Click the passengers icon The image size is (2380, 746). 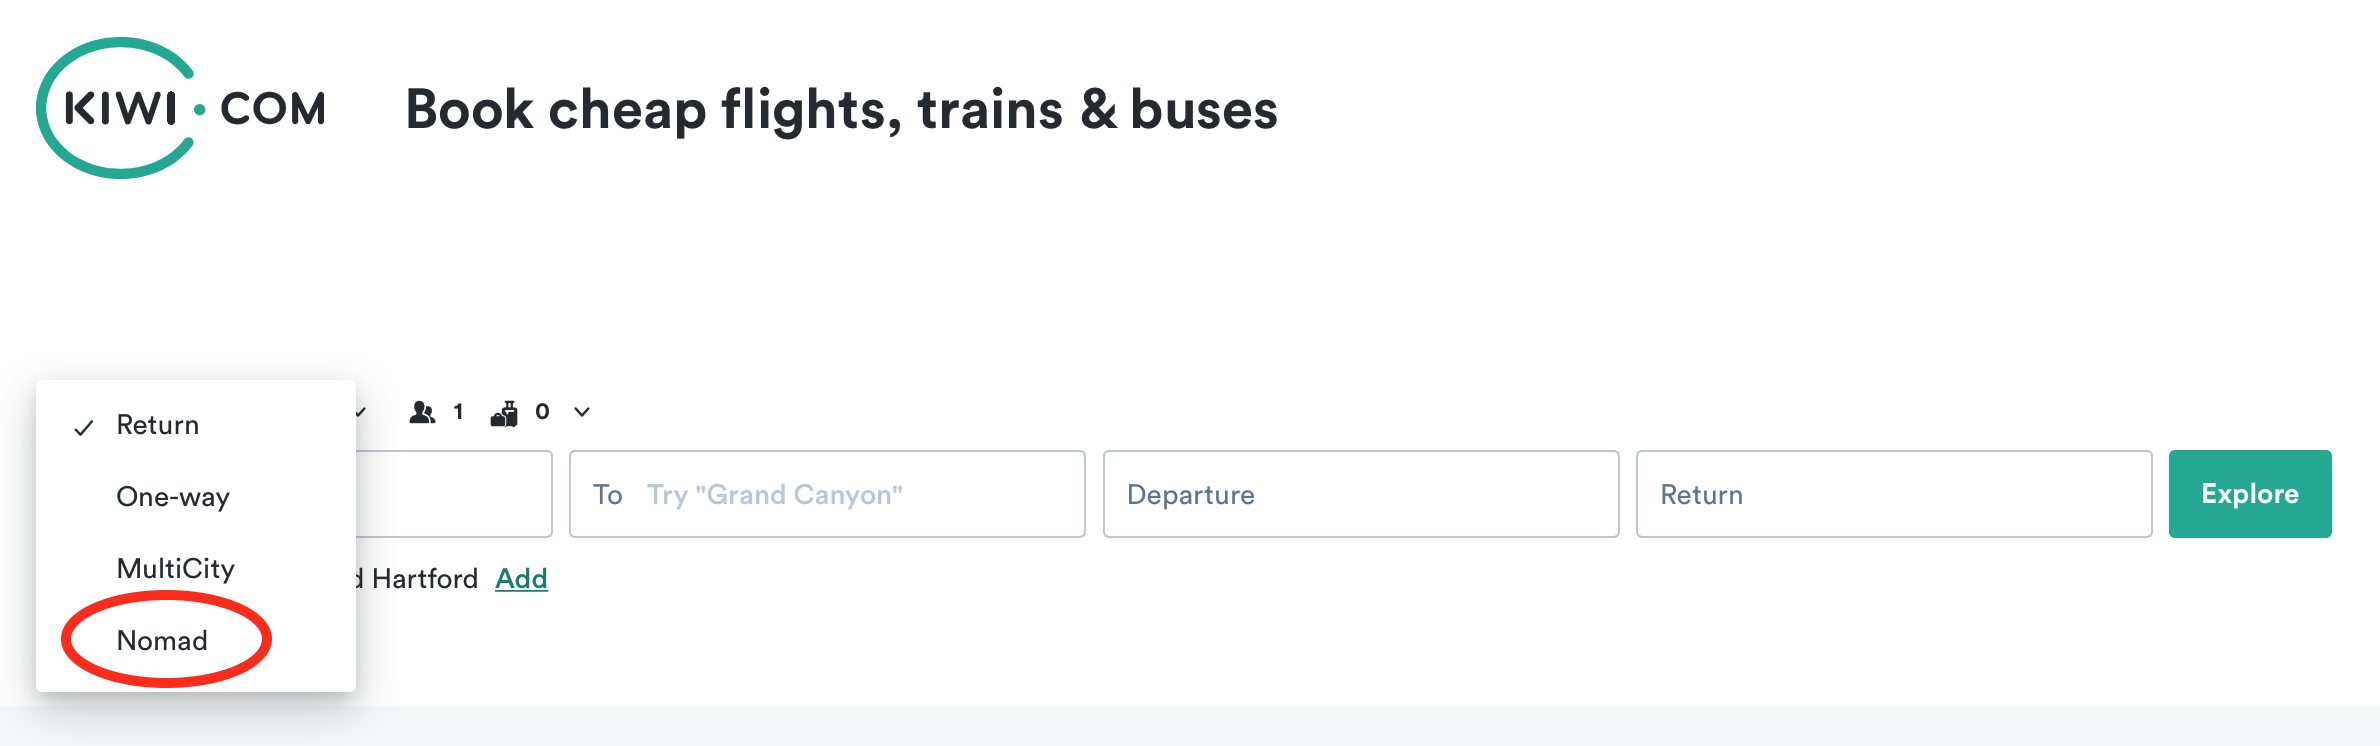(x=422, y=412)
